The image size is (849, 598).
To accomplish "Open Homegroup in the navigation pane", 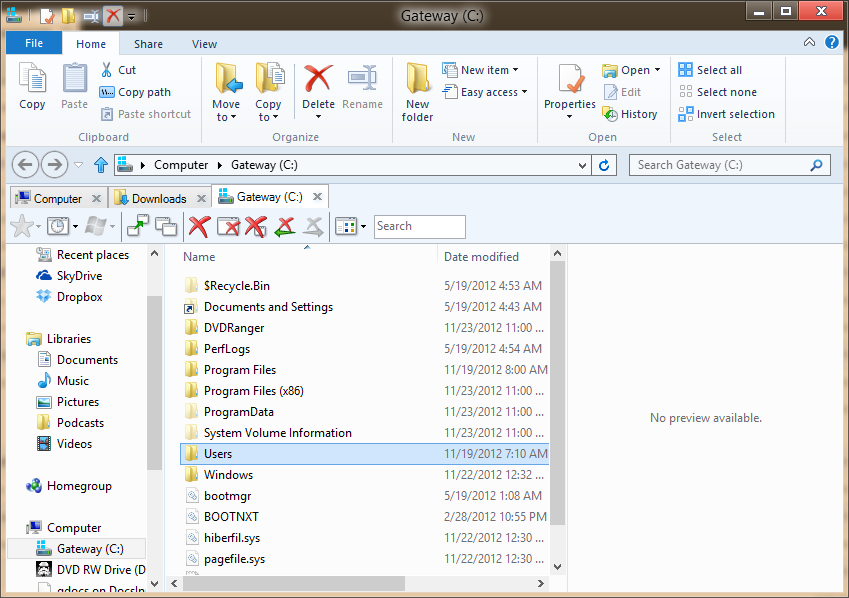I will click(69, 486).
